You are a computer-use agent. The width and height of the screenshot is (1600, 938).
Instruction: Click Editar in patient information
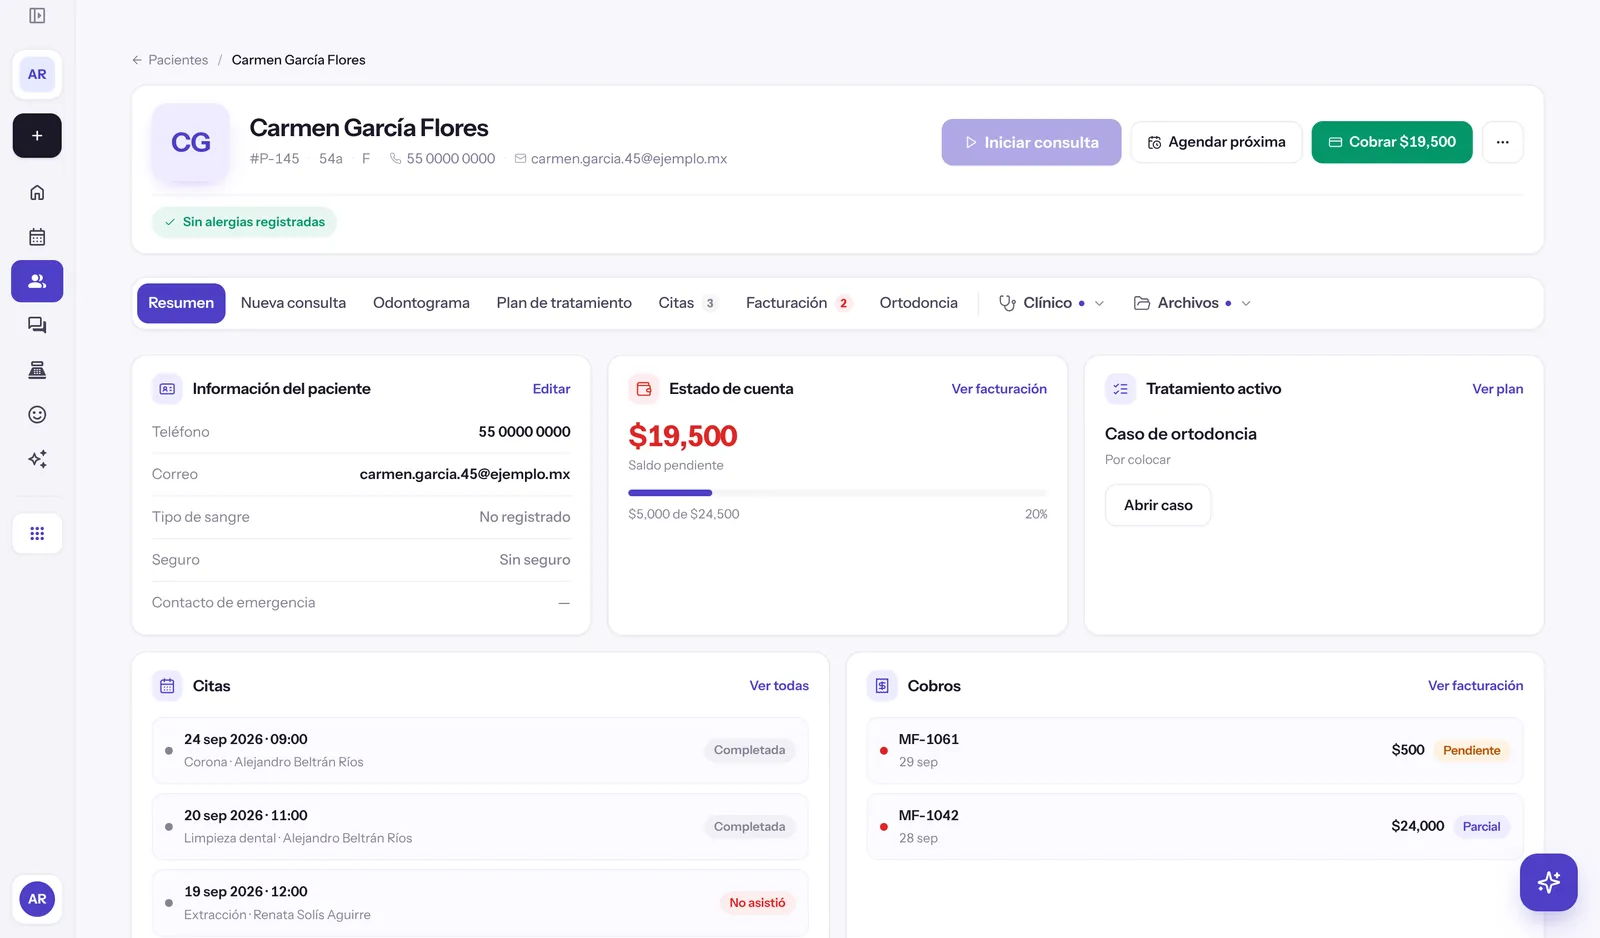click(551, 389)
